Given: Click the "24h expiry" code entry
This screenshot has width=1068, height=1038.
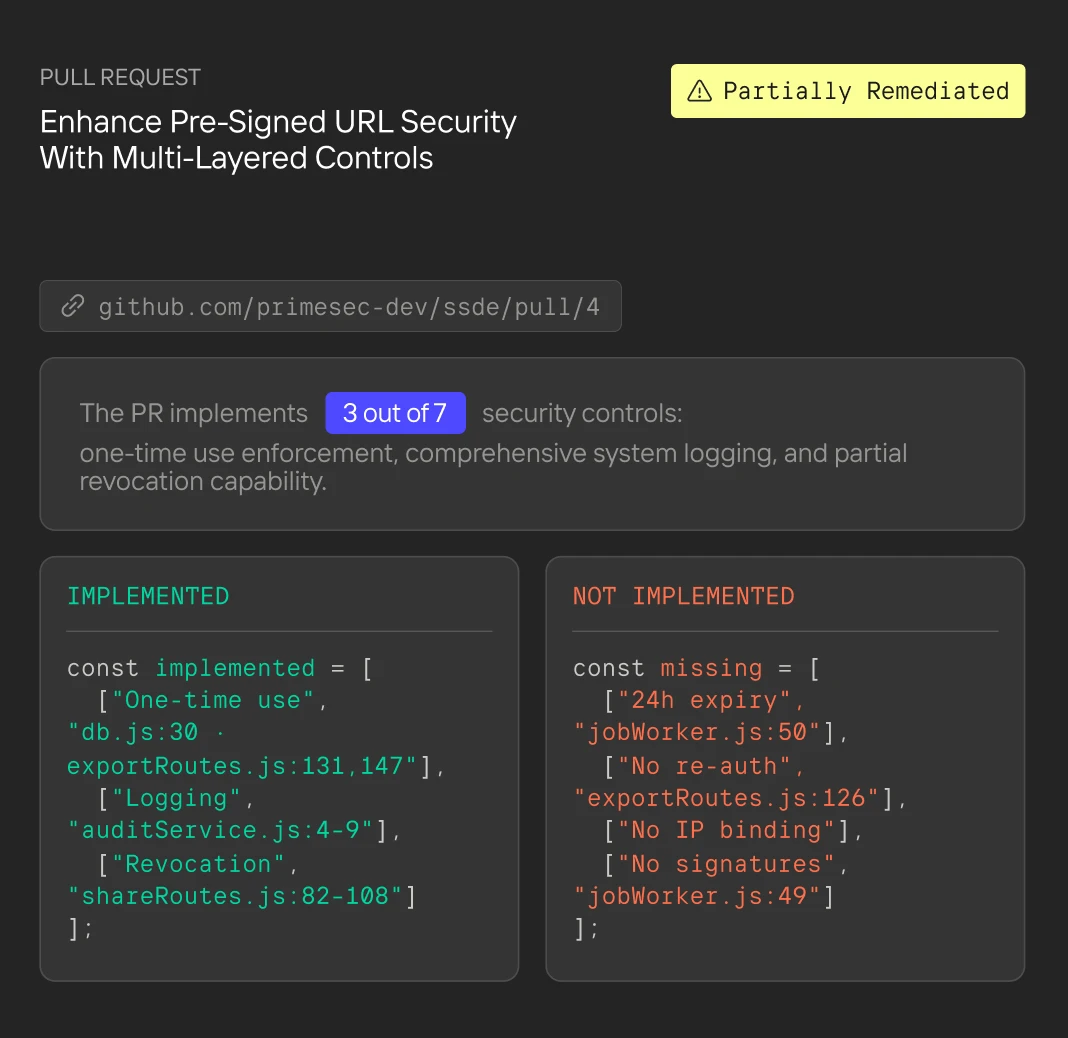Looking at the screenshot, I should point(704,700).
